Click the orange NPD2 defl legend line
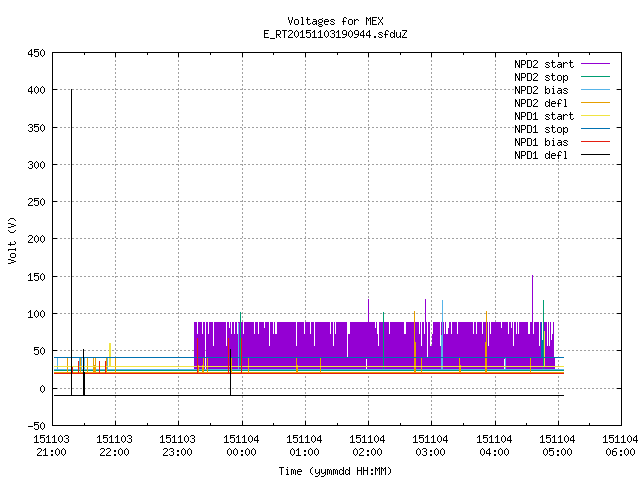The height and width of the screenshot is (480, 640). tap(595, 103)
